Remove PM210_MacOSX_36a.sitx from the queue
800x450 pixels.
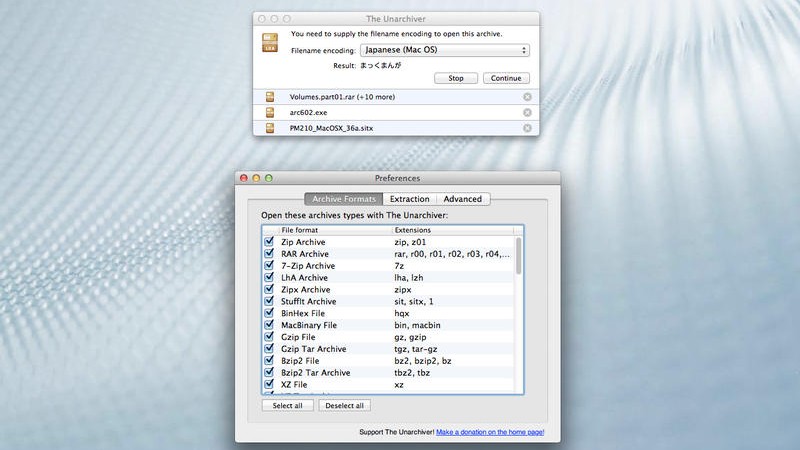(527, 127)
